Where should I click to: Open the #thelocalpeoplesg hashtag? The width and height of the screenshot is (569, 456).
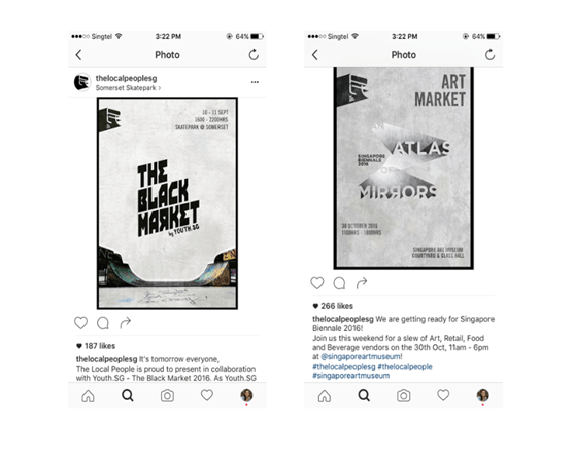[344, 366]
